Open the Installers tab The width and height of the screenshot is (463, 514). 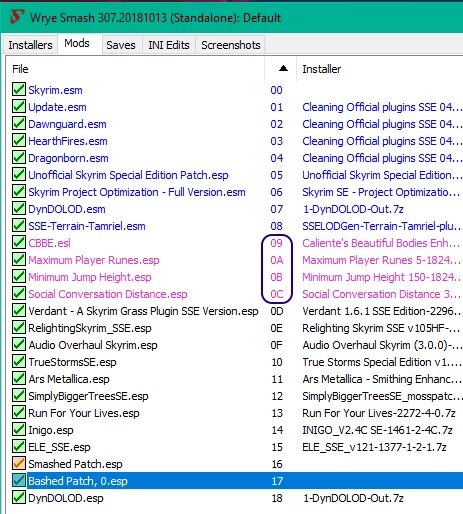[30, 45]
